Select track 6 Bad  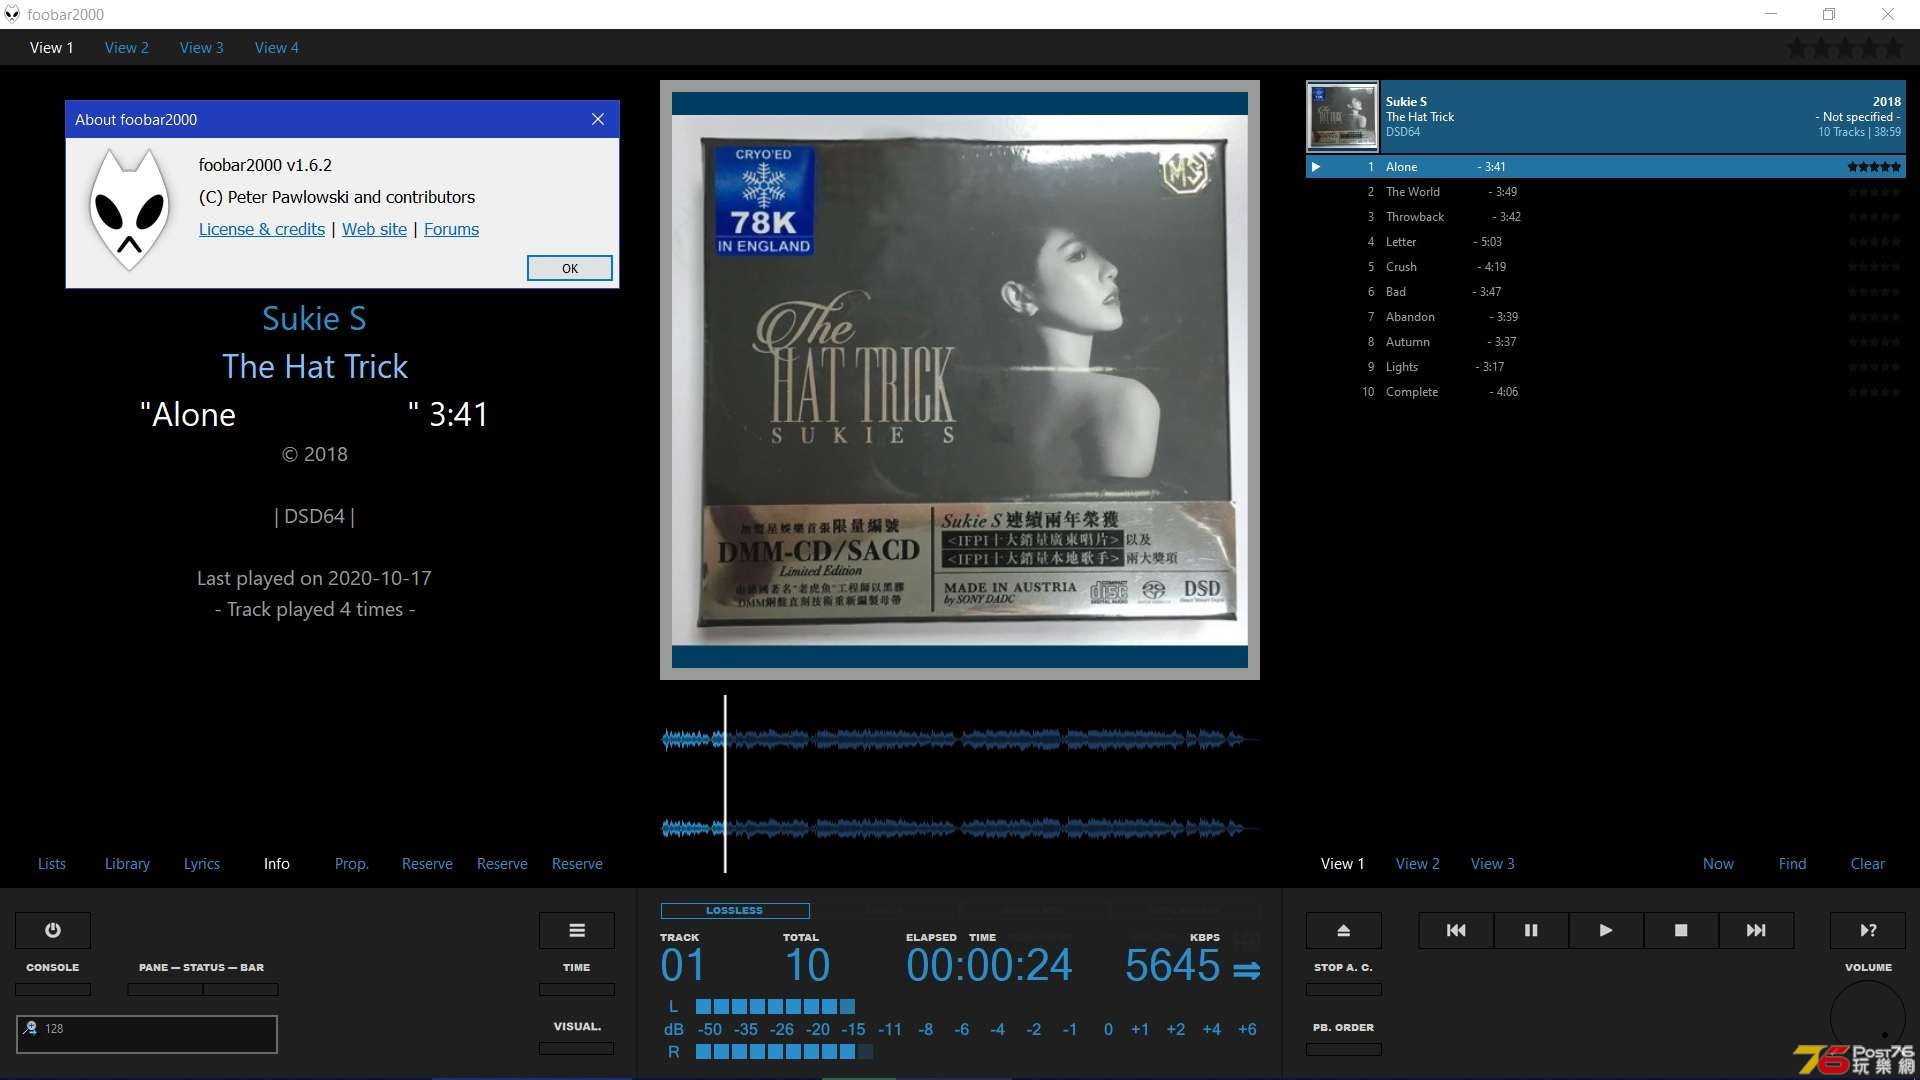pos(1606,292)
